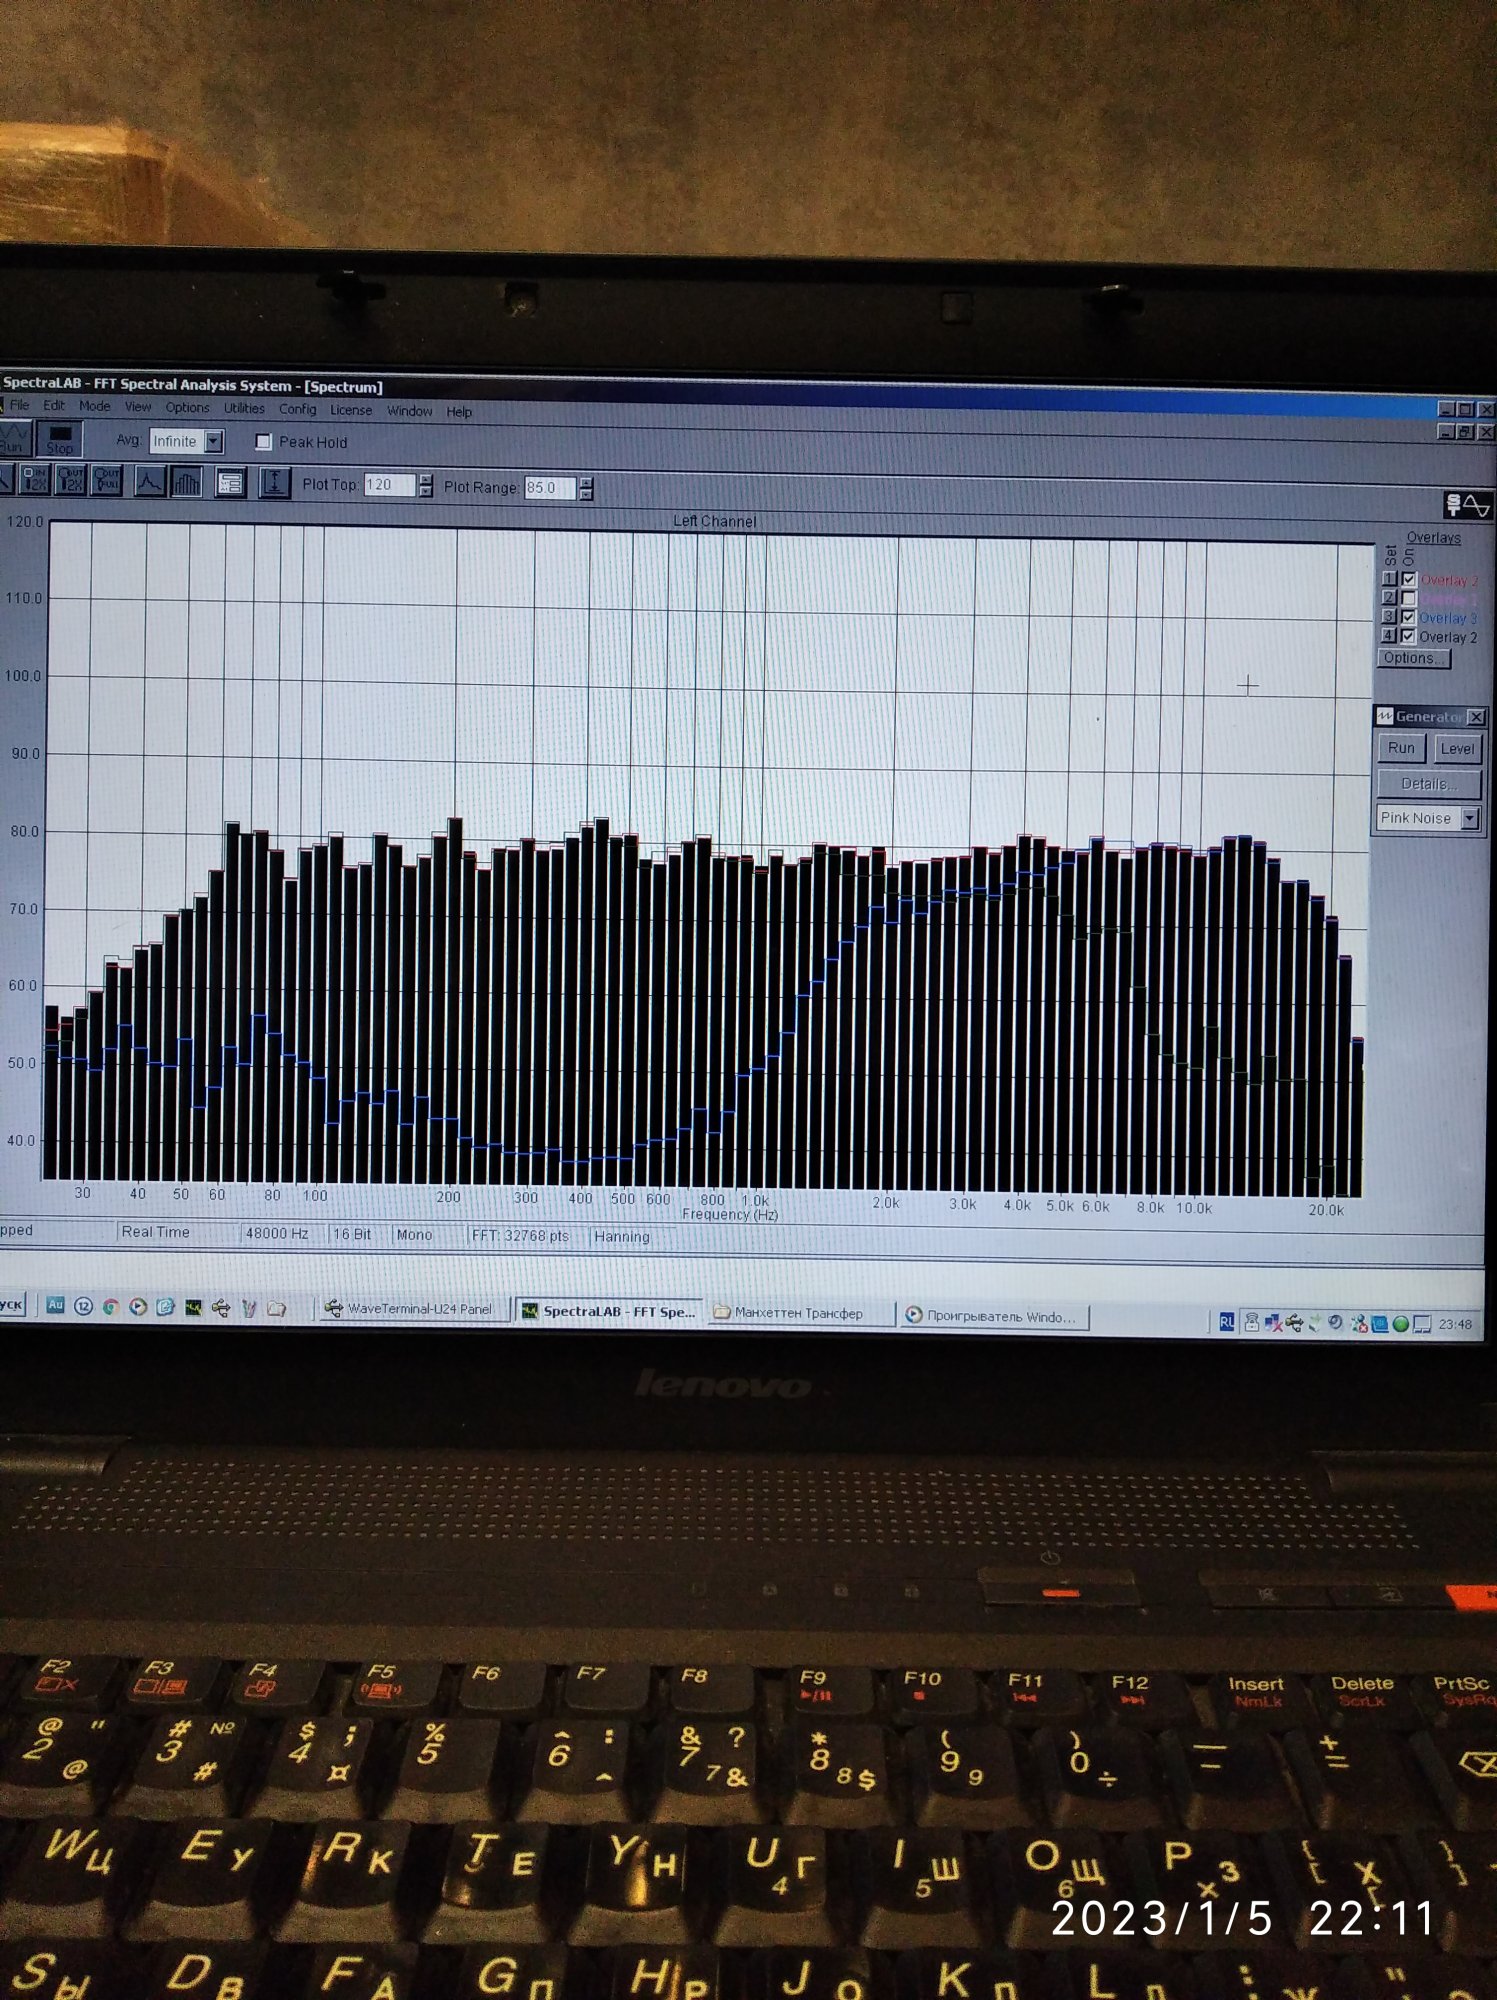Toggle the On checkbox for overlay row 4

click(1409, 636)
